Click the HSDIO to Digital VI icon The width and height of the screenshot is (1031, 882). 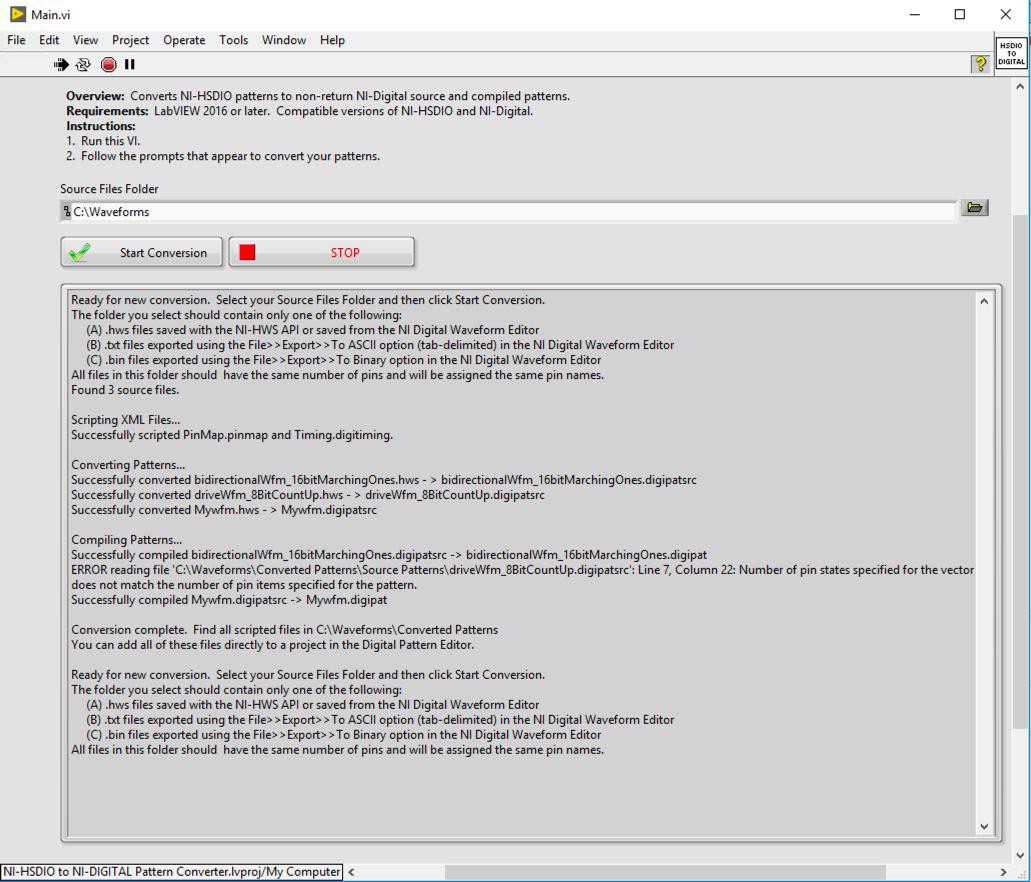point(1011,53)
